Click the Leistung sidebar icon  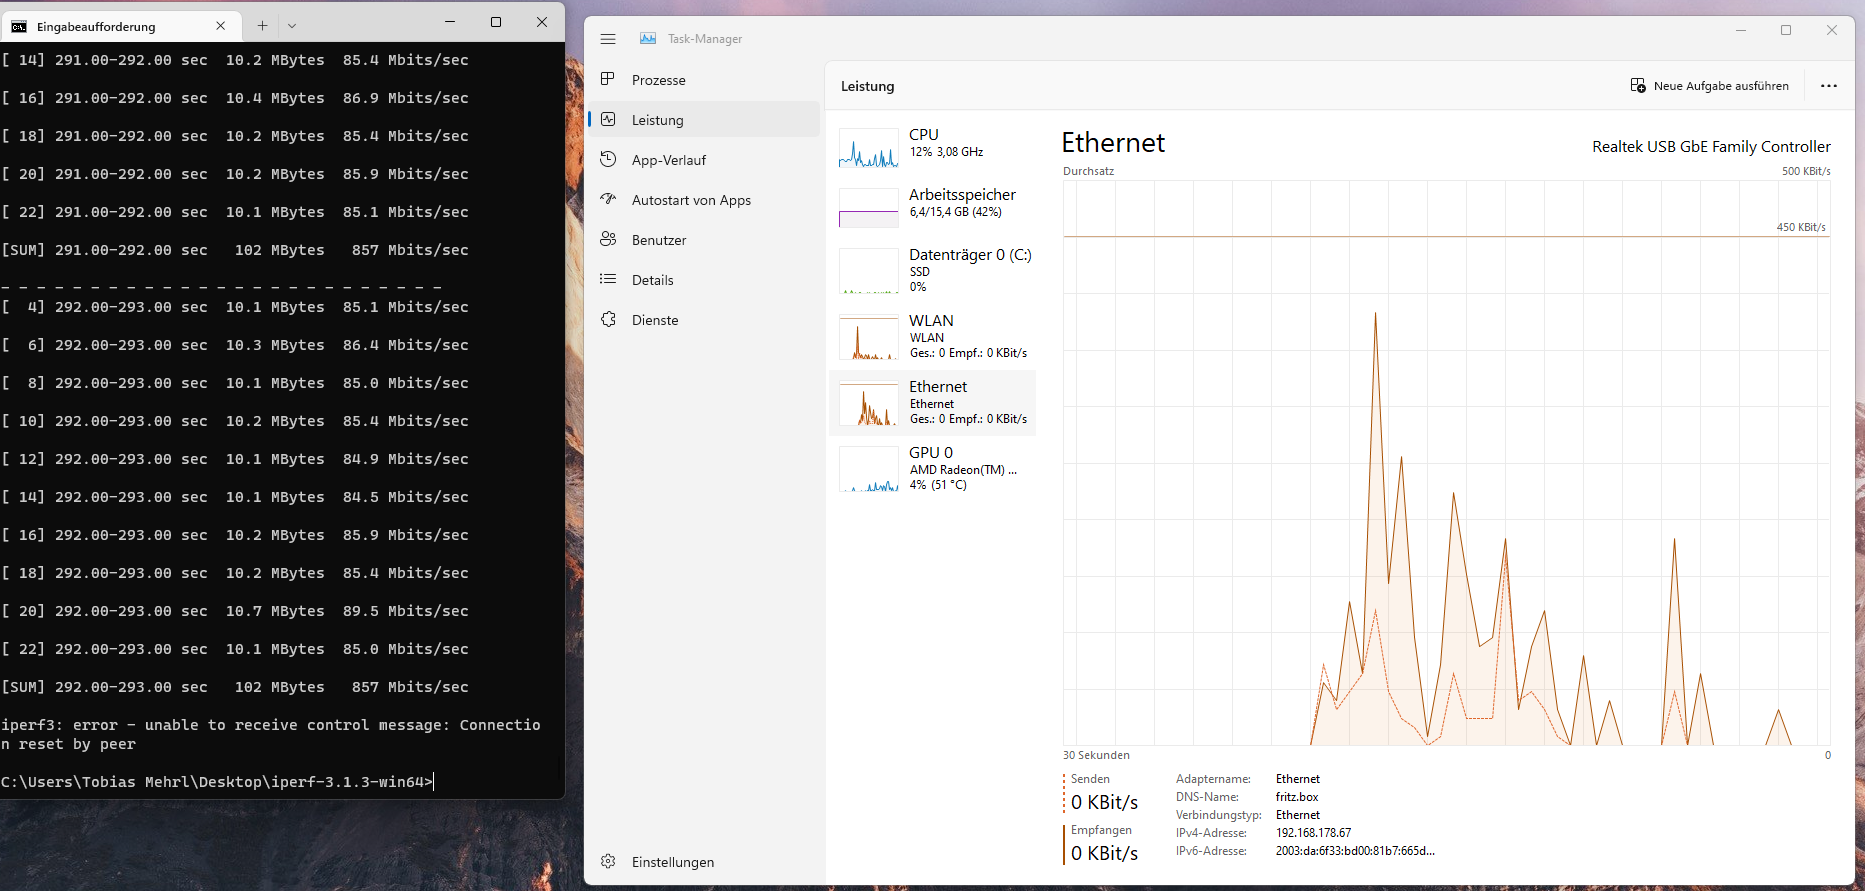tap(608, 119)
